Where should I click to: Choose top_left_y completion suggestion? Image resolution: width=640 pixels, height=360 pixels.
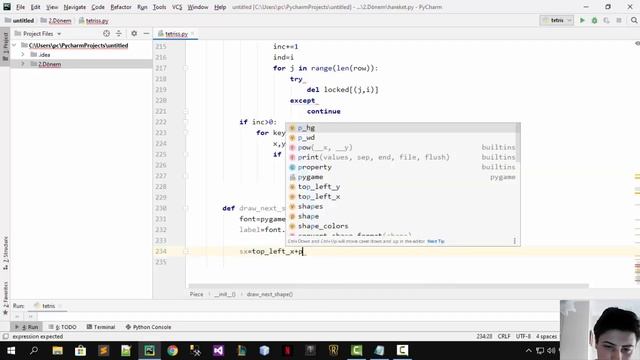tap(402, 187)
